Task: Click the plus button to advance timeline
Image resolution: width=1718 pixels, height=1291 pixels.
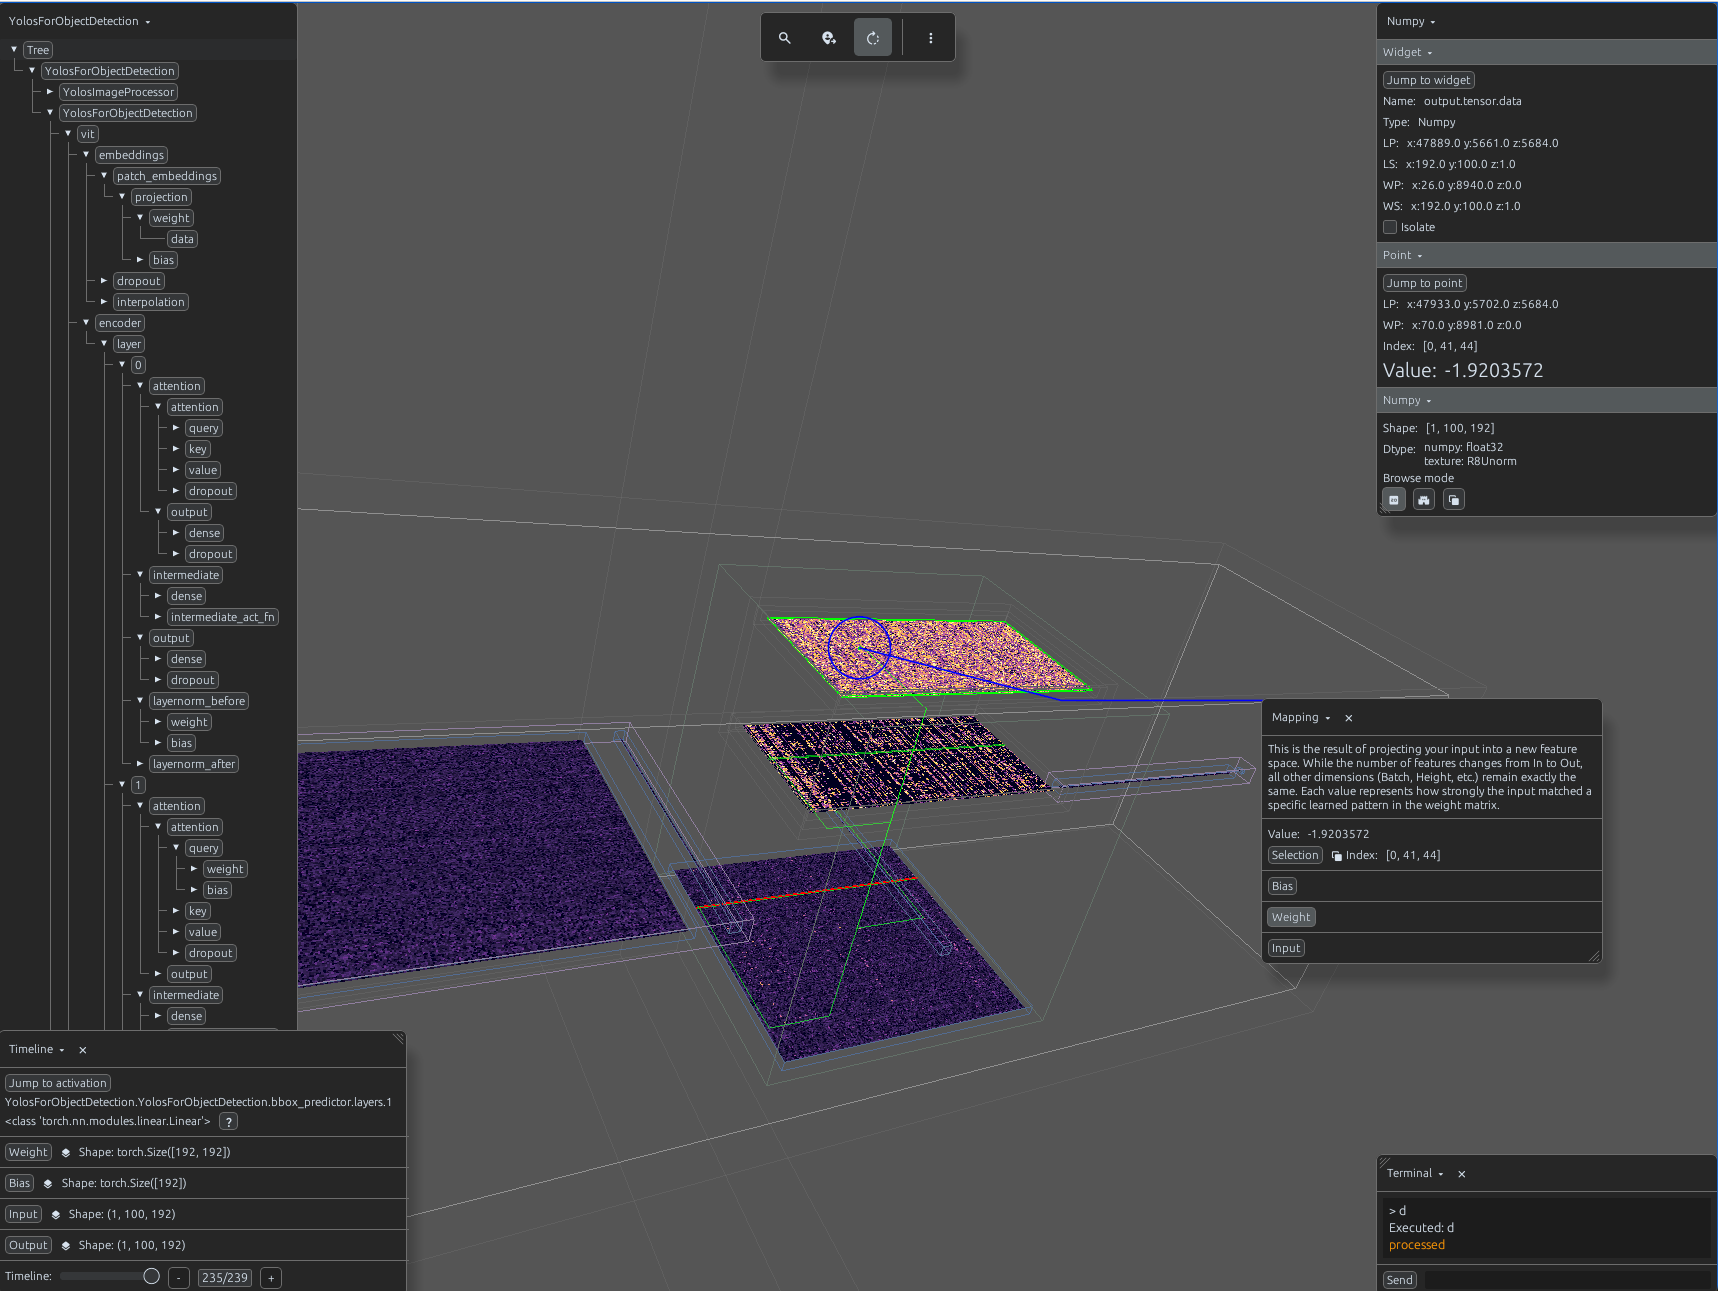Action: coord(271,1278)
